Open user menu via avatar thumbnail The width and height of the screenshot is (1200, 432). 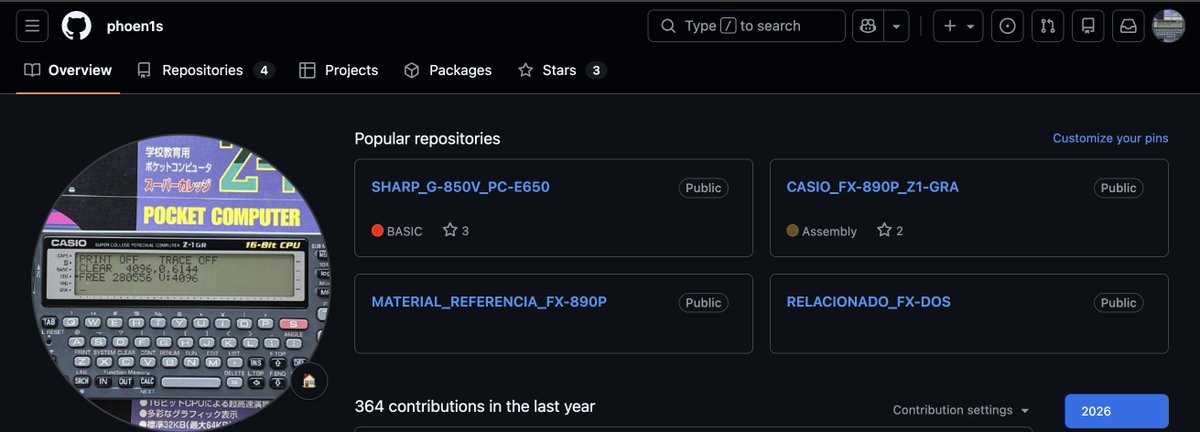point(1168,26)
